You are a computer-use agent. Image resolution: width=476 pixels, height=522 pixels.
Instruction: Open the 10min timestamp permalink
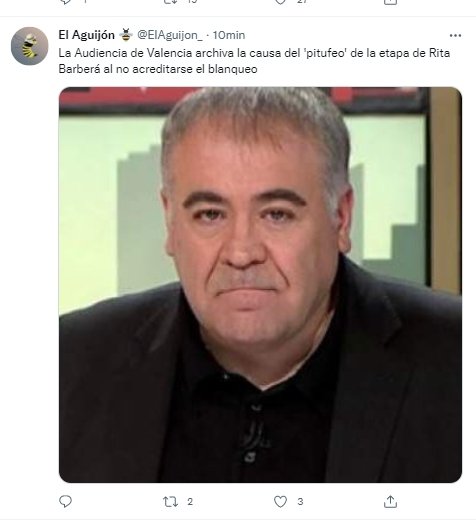[x=229, y=35]
